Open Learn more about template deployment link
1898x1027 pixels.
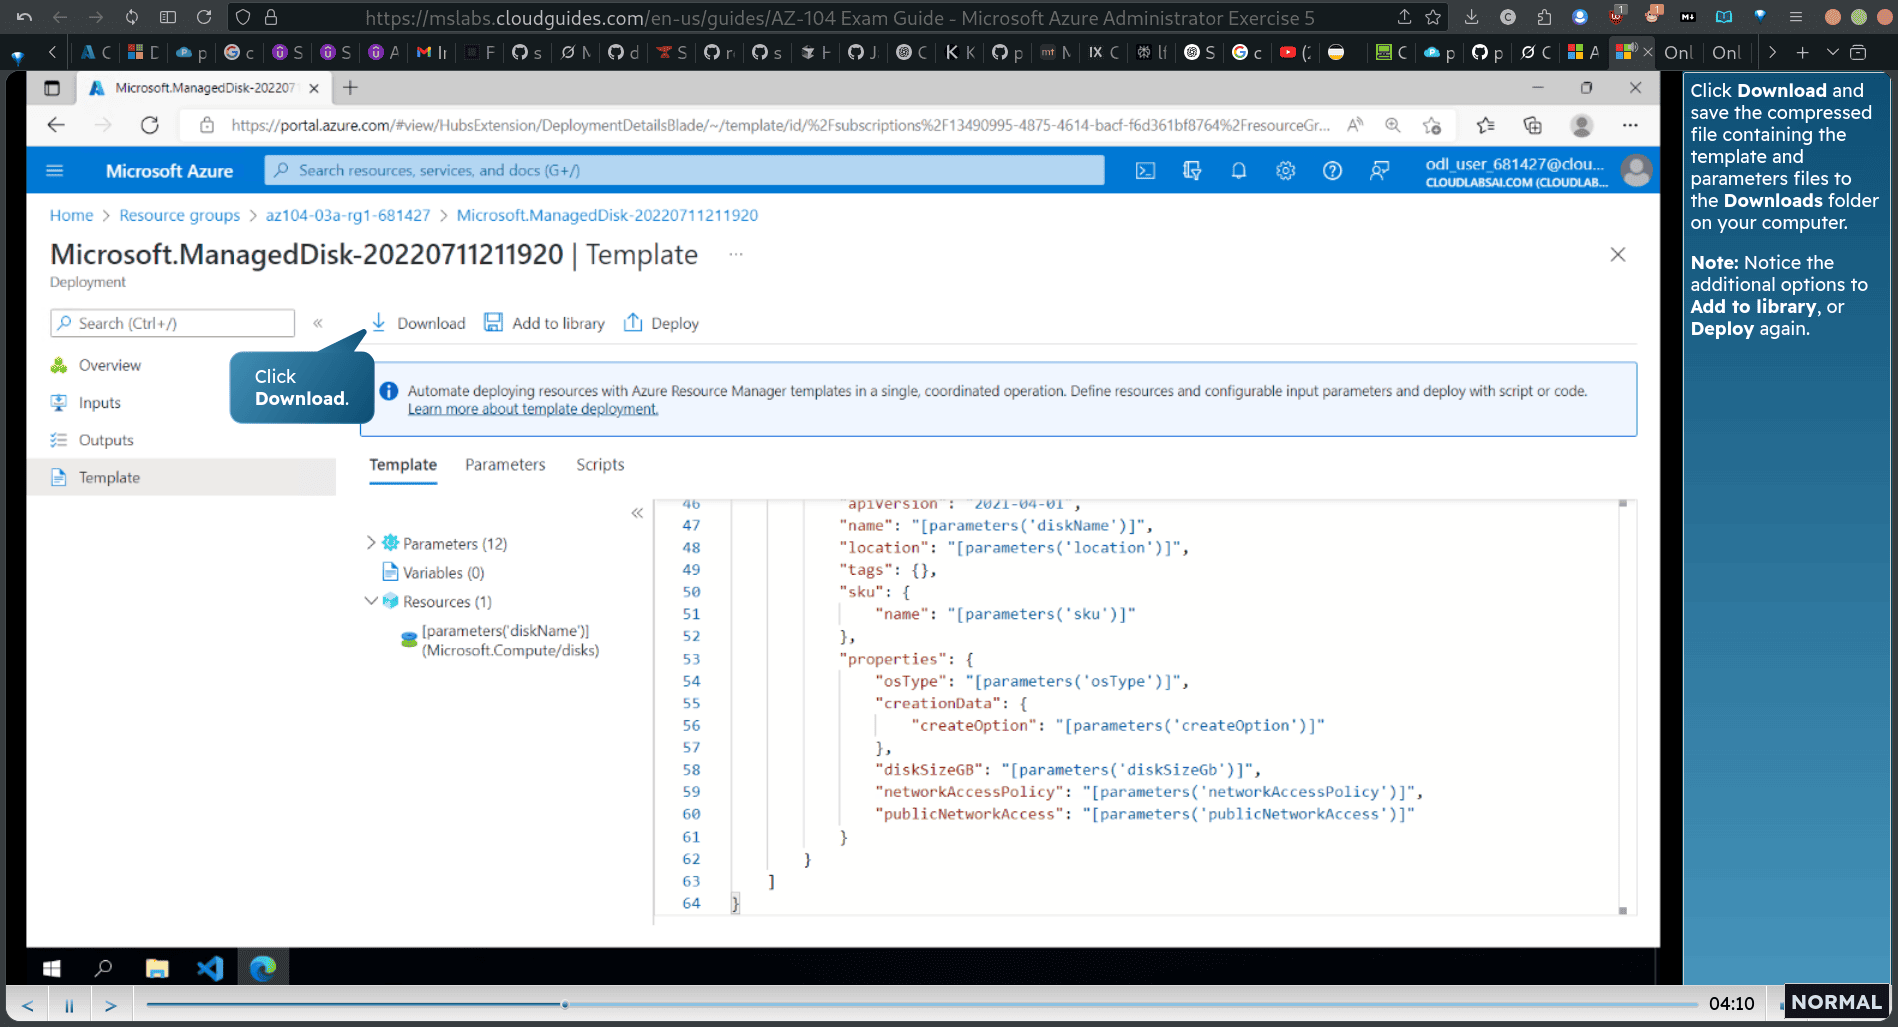[x=533, y=409]
